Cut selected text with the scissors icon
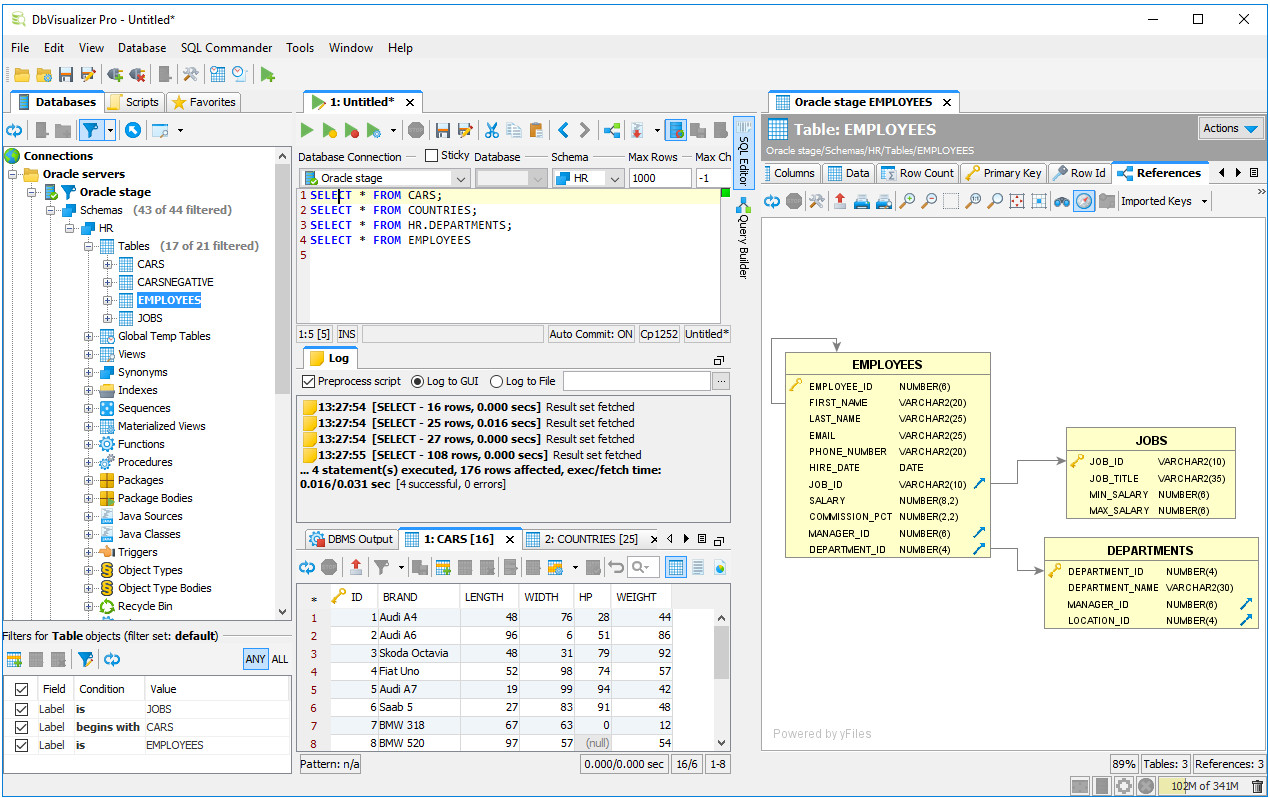This screenshot has height=798, width=1270. [x=491, y=130]
